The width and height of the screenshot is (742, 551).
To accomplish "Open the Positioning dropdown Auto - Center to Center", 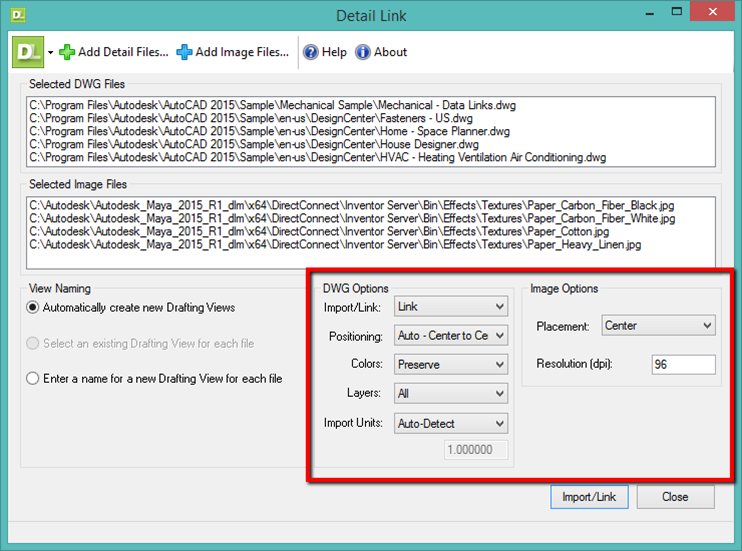I will pyautogui.click(x=450, y=336).
